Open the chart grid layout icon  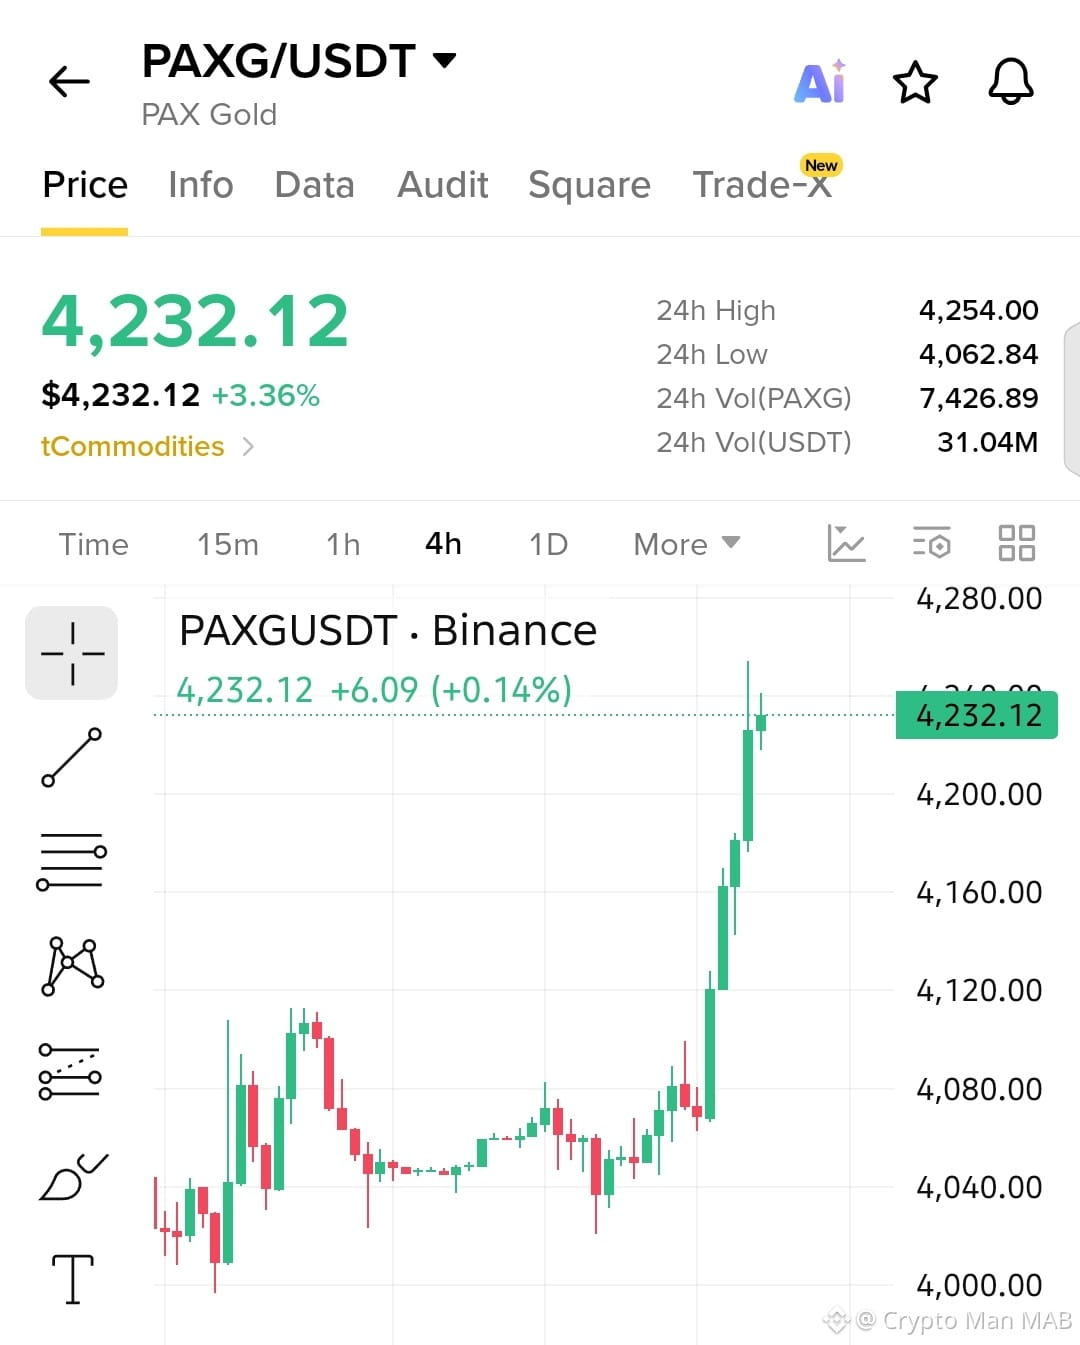[1017, 543]
